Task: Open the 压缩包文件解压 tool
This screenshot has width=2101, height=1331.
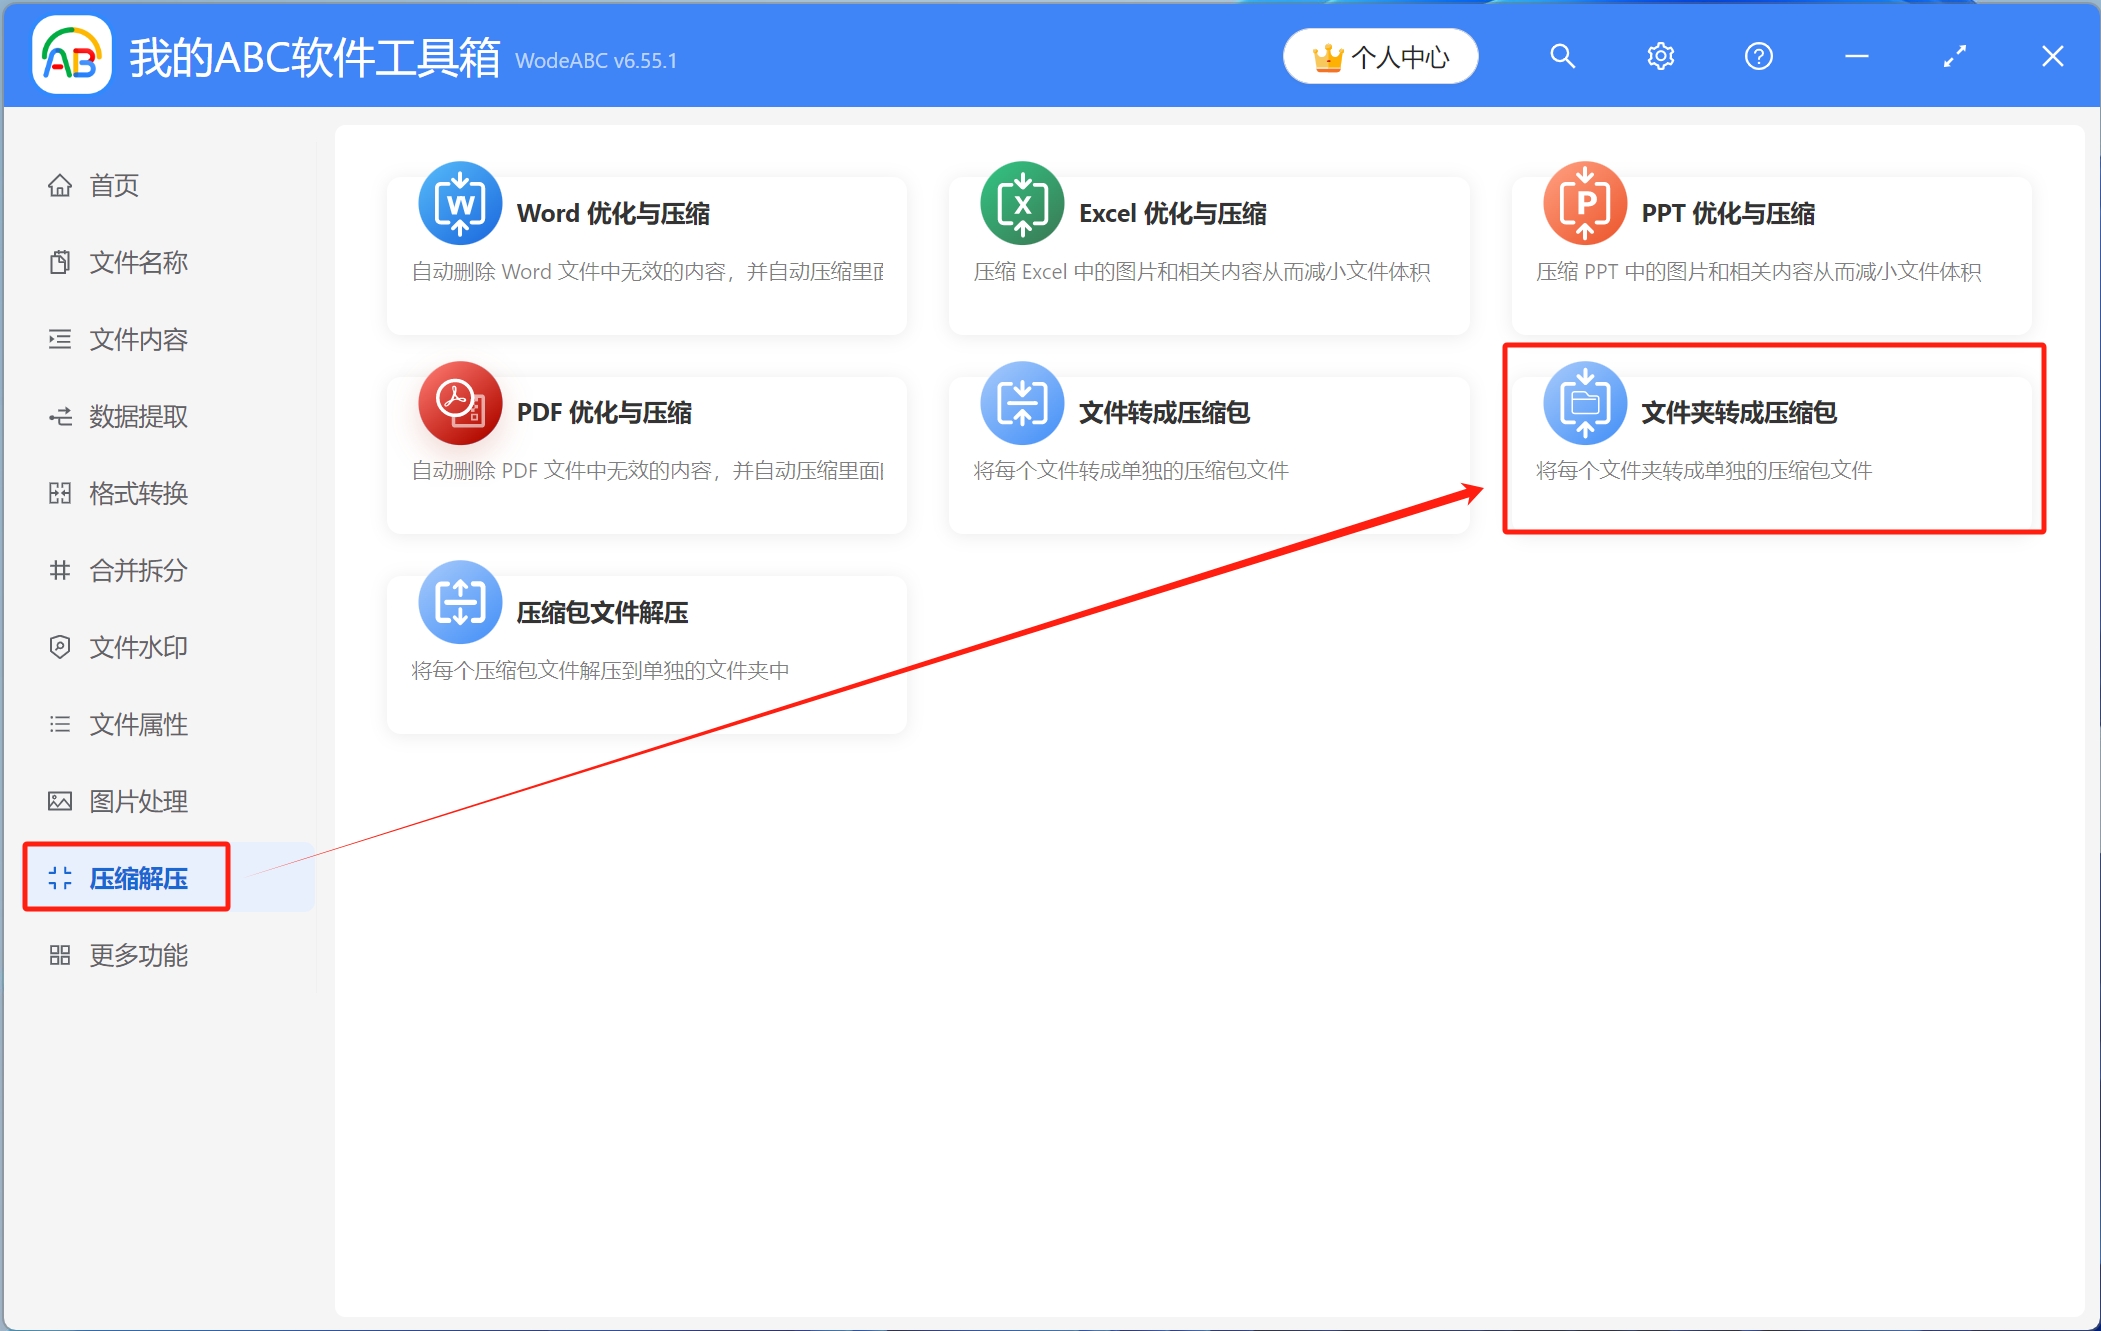Action: [646, 650]
